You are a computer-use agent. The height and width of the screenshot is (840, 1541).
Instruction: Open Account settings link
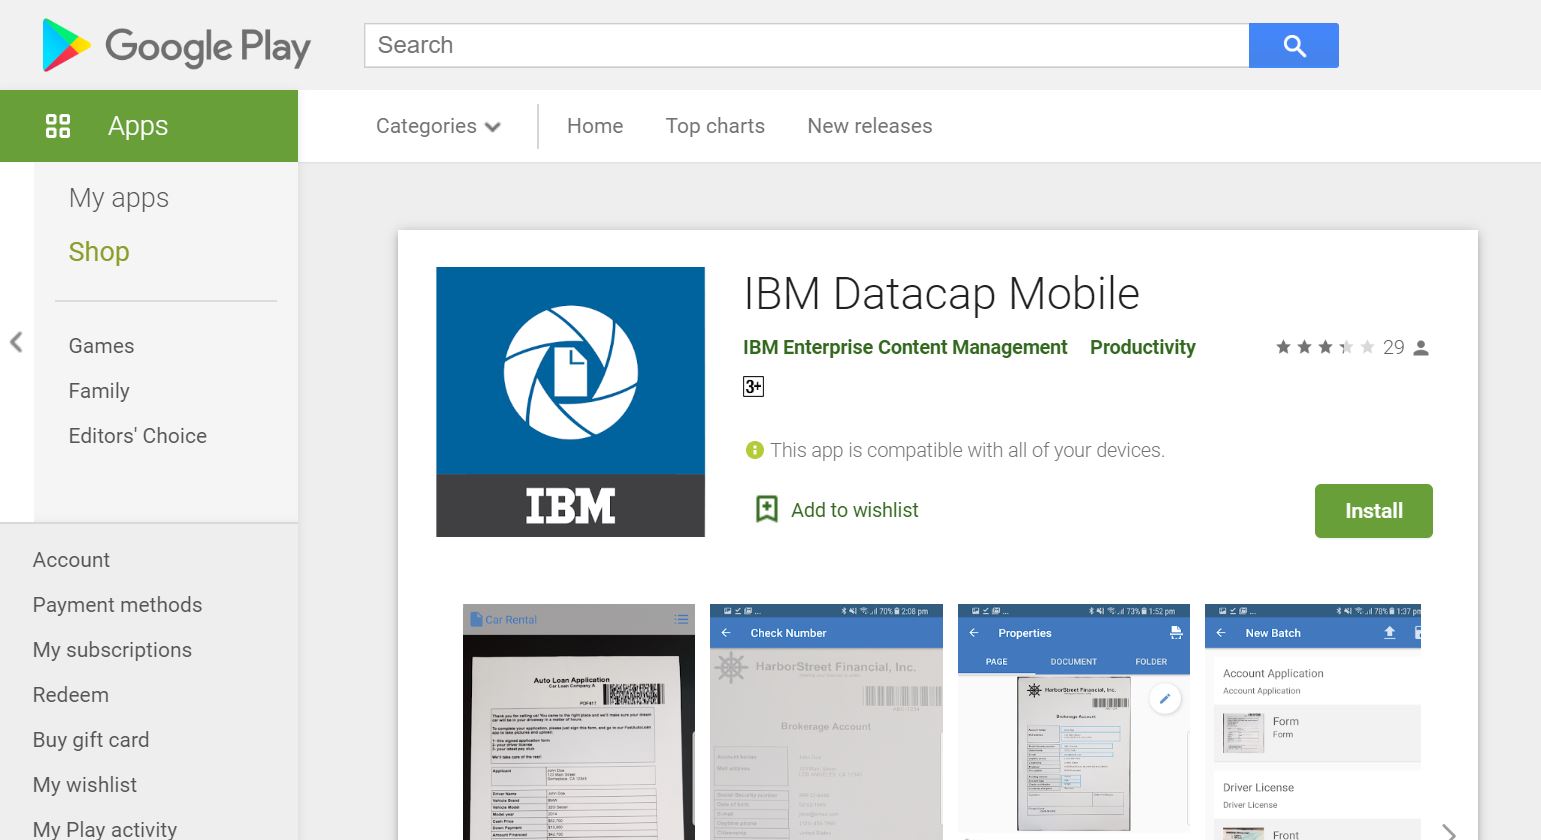pos(71,560)
